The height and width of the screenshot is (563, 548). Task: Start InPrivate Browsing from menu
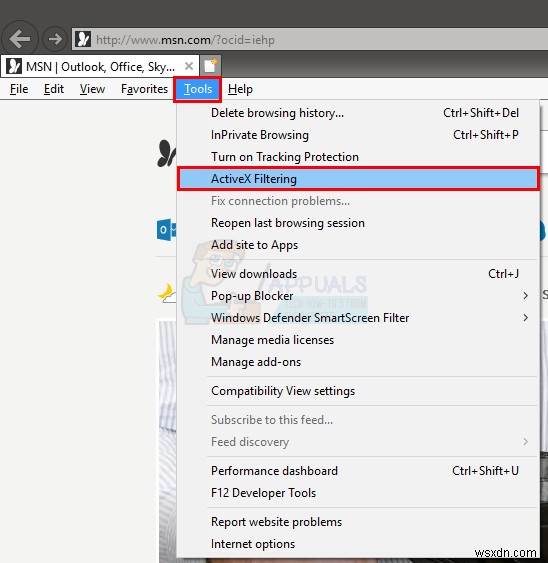[358, 135]
